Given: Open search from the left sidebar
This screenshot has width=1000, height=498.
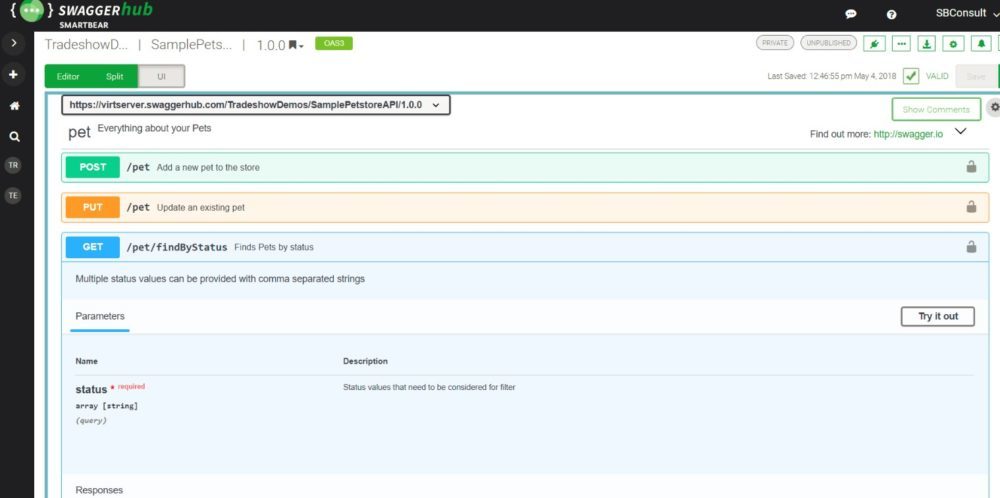Looking at the screenshot, I should click(14, 136).
